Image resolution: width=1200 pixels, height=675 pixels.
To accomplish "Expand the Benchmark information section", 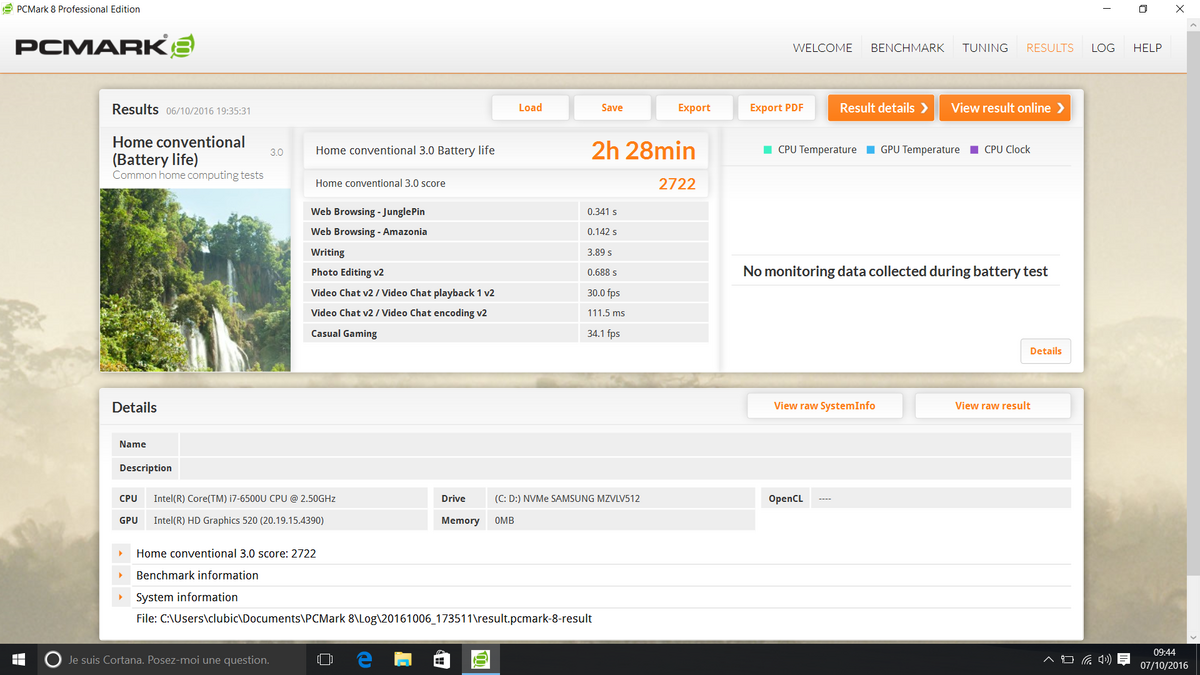I will point(120,575).
